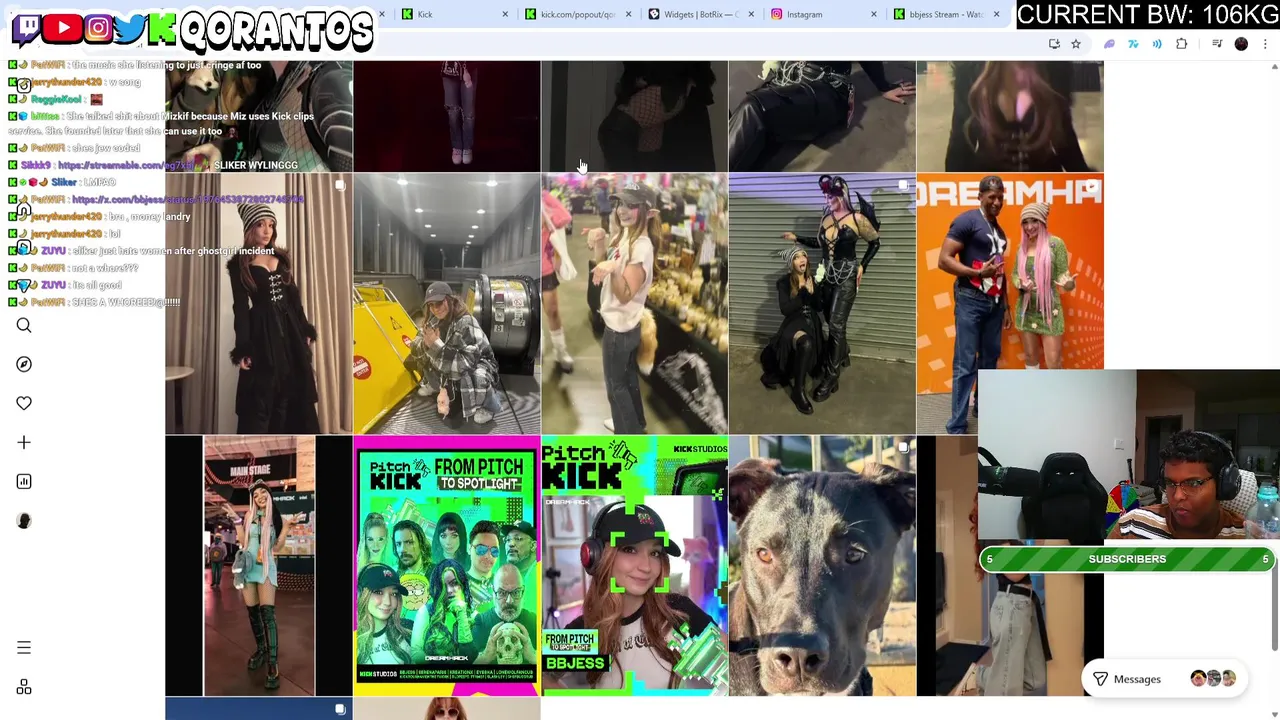
Task: Close the Kick browser tab
Action: [x=505, y=14]
